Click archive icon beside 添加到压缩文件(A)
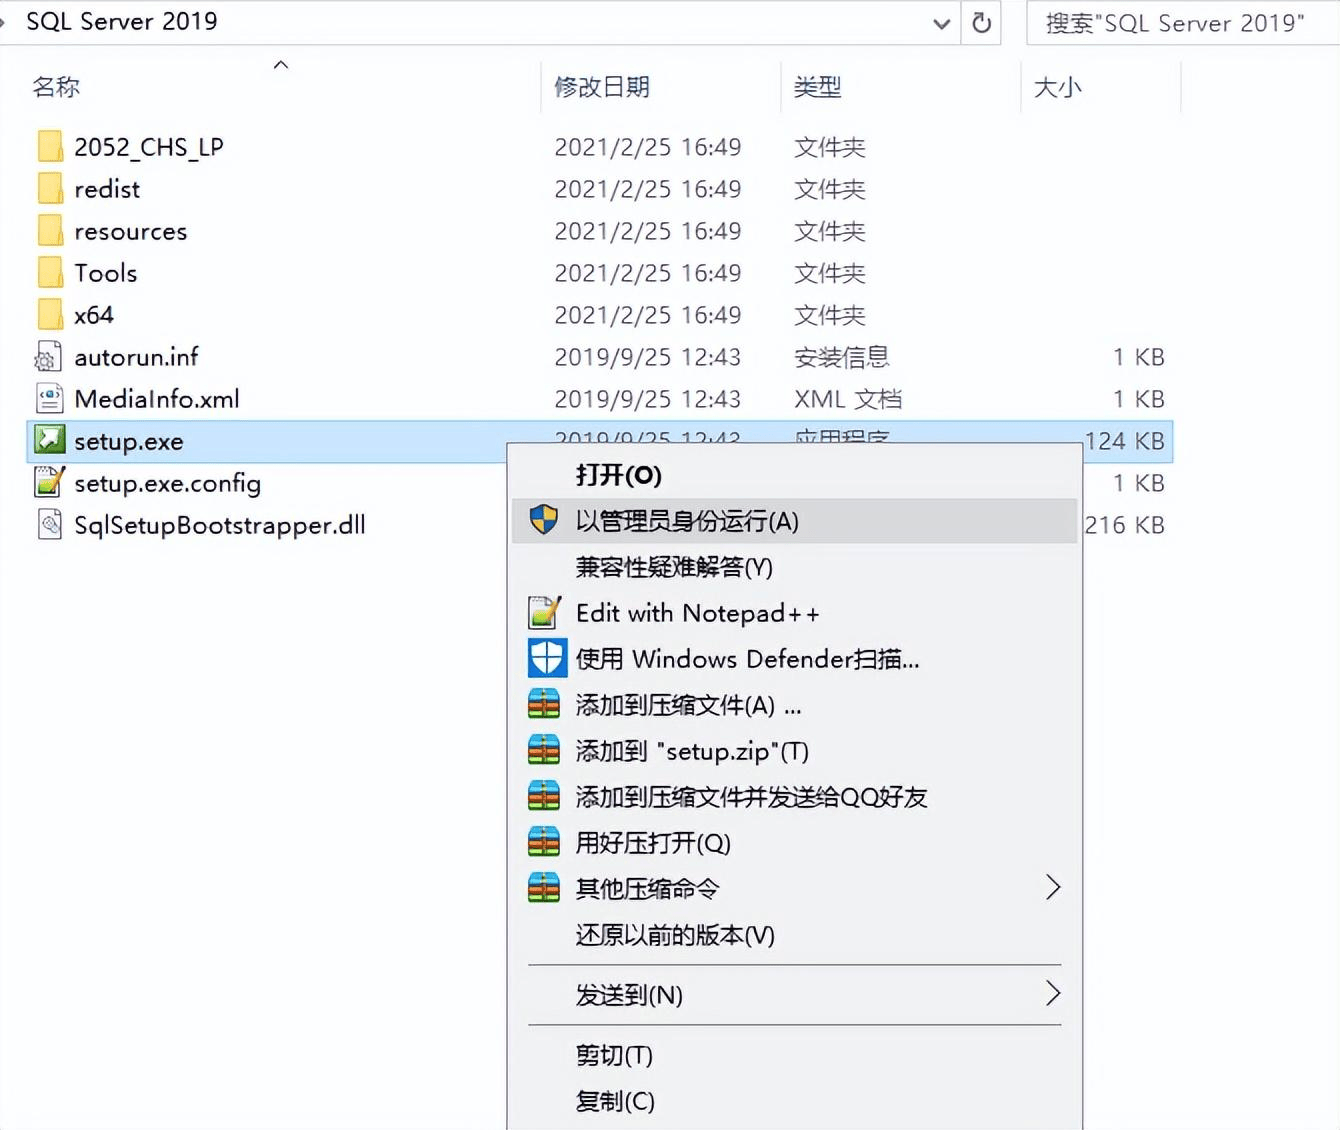The height and width of the screenshot is (1130, 1340). click(544, 704)
